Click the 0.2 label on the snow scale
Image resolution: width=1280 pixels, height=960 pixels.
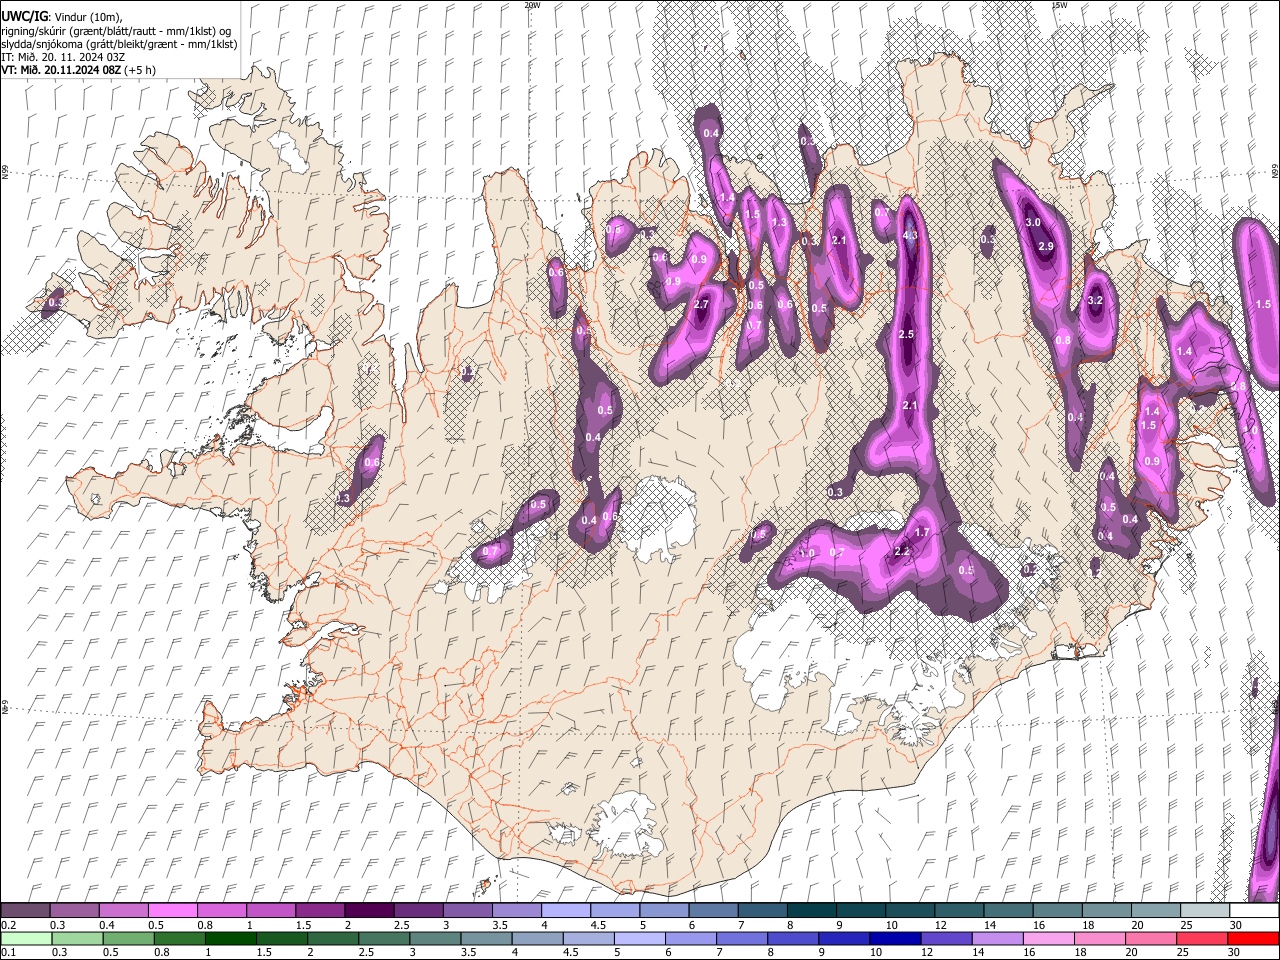[9, 925]
